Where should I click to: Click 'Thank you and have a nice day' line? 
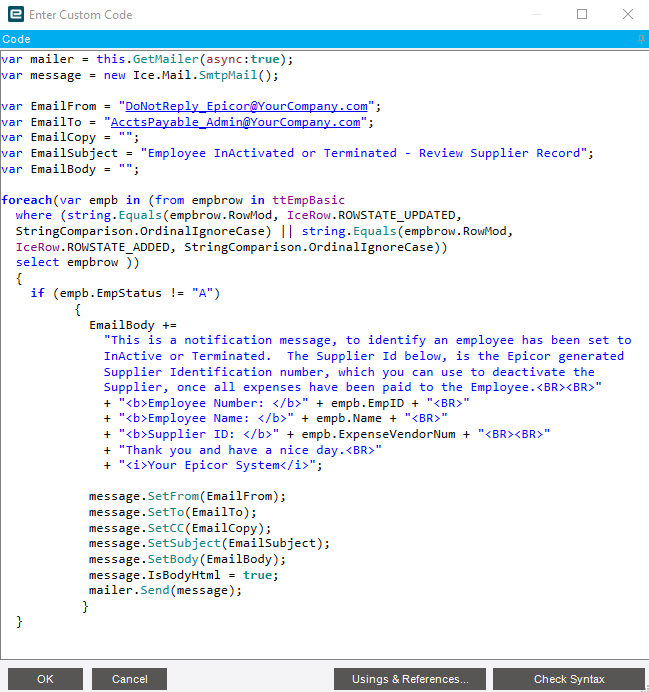click(x=243, y=450)
